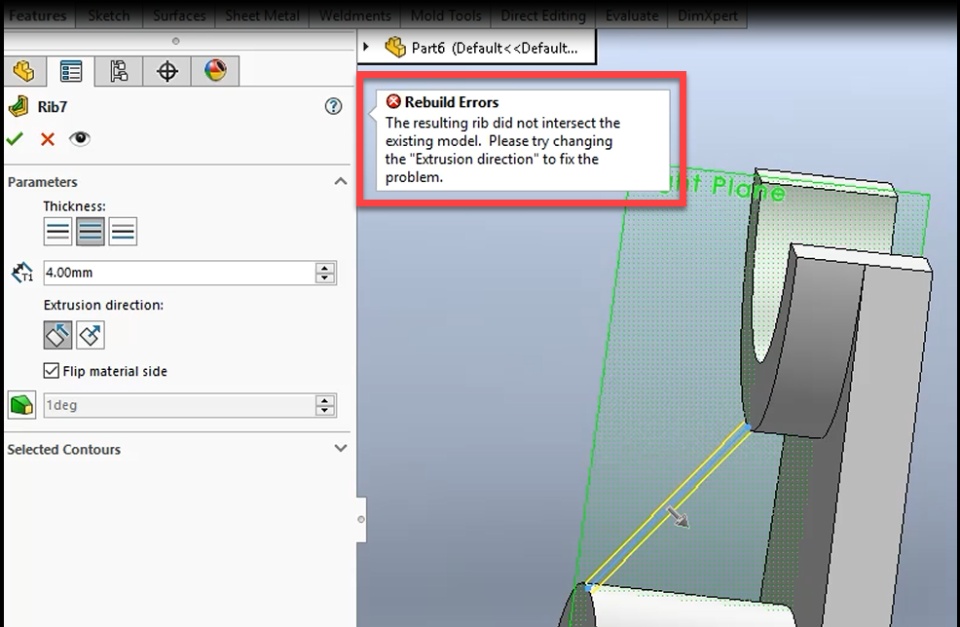The image size is (960, 627).
Task: Open Rib7 help question mark
Action: coord(333,107)
